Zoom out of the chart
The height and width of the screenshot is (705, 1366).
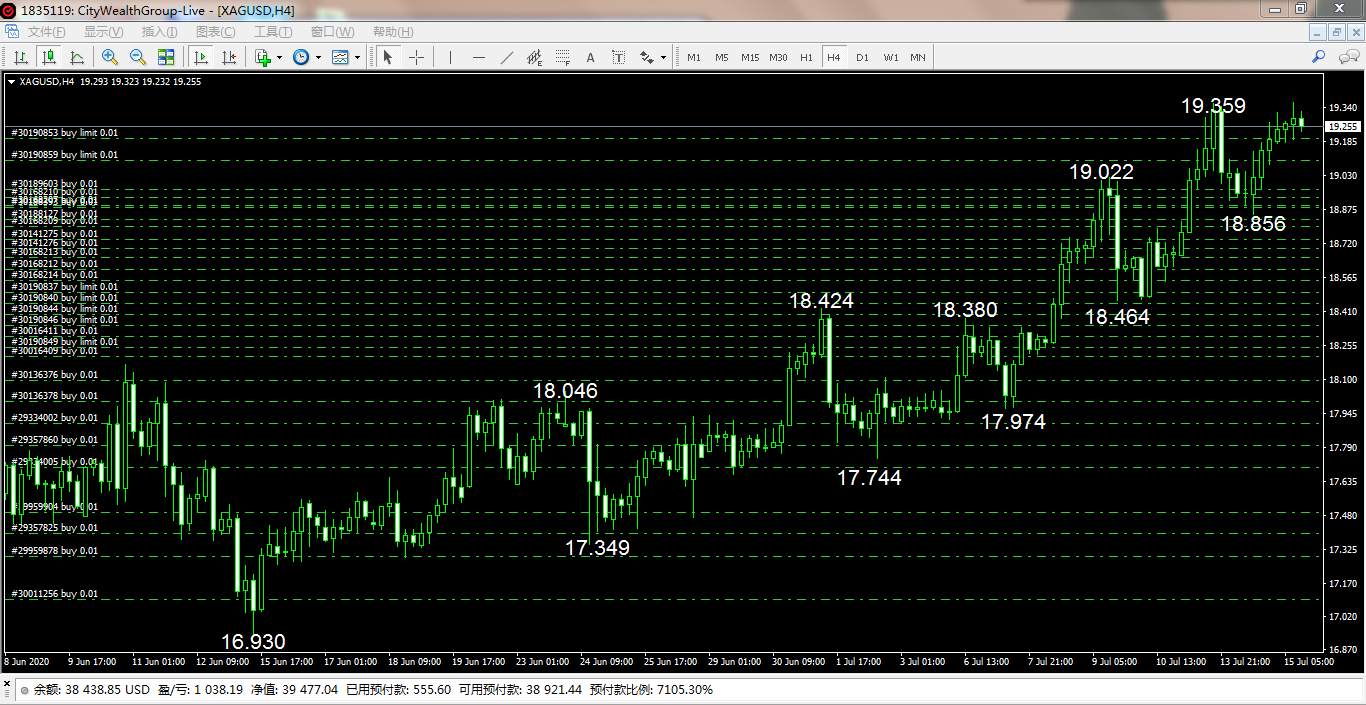138,57
